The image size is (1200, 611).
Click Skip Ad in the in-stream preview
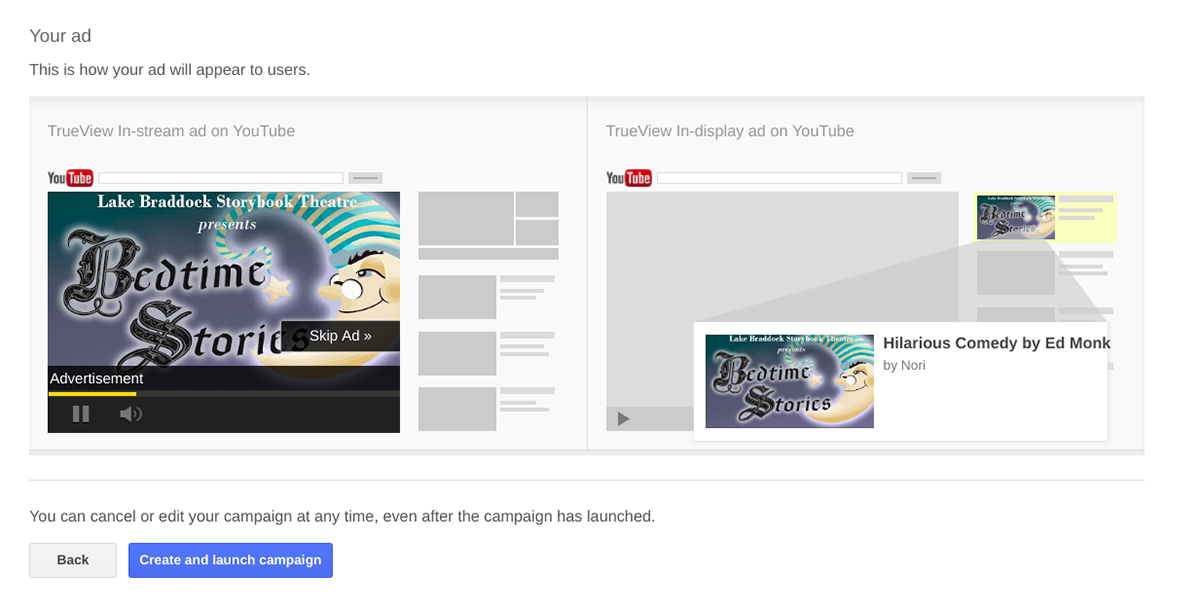point(340,336)
